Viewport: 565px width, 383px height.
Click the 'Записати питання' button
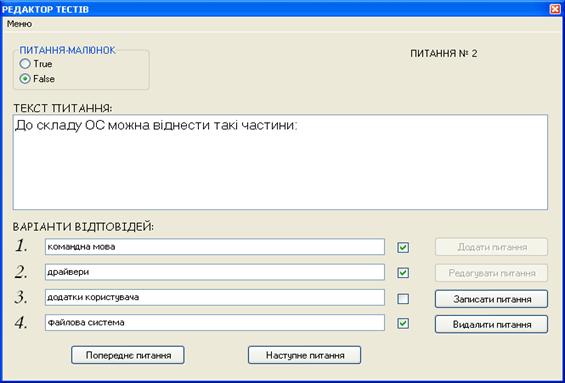tap(491, 299)
